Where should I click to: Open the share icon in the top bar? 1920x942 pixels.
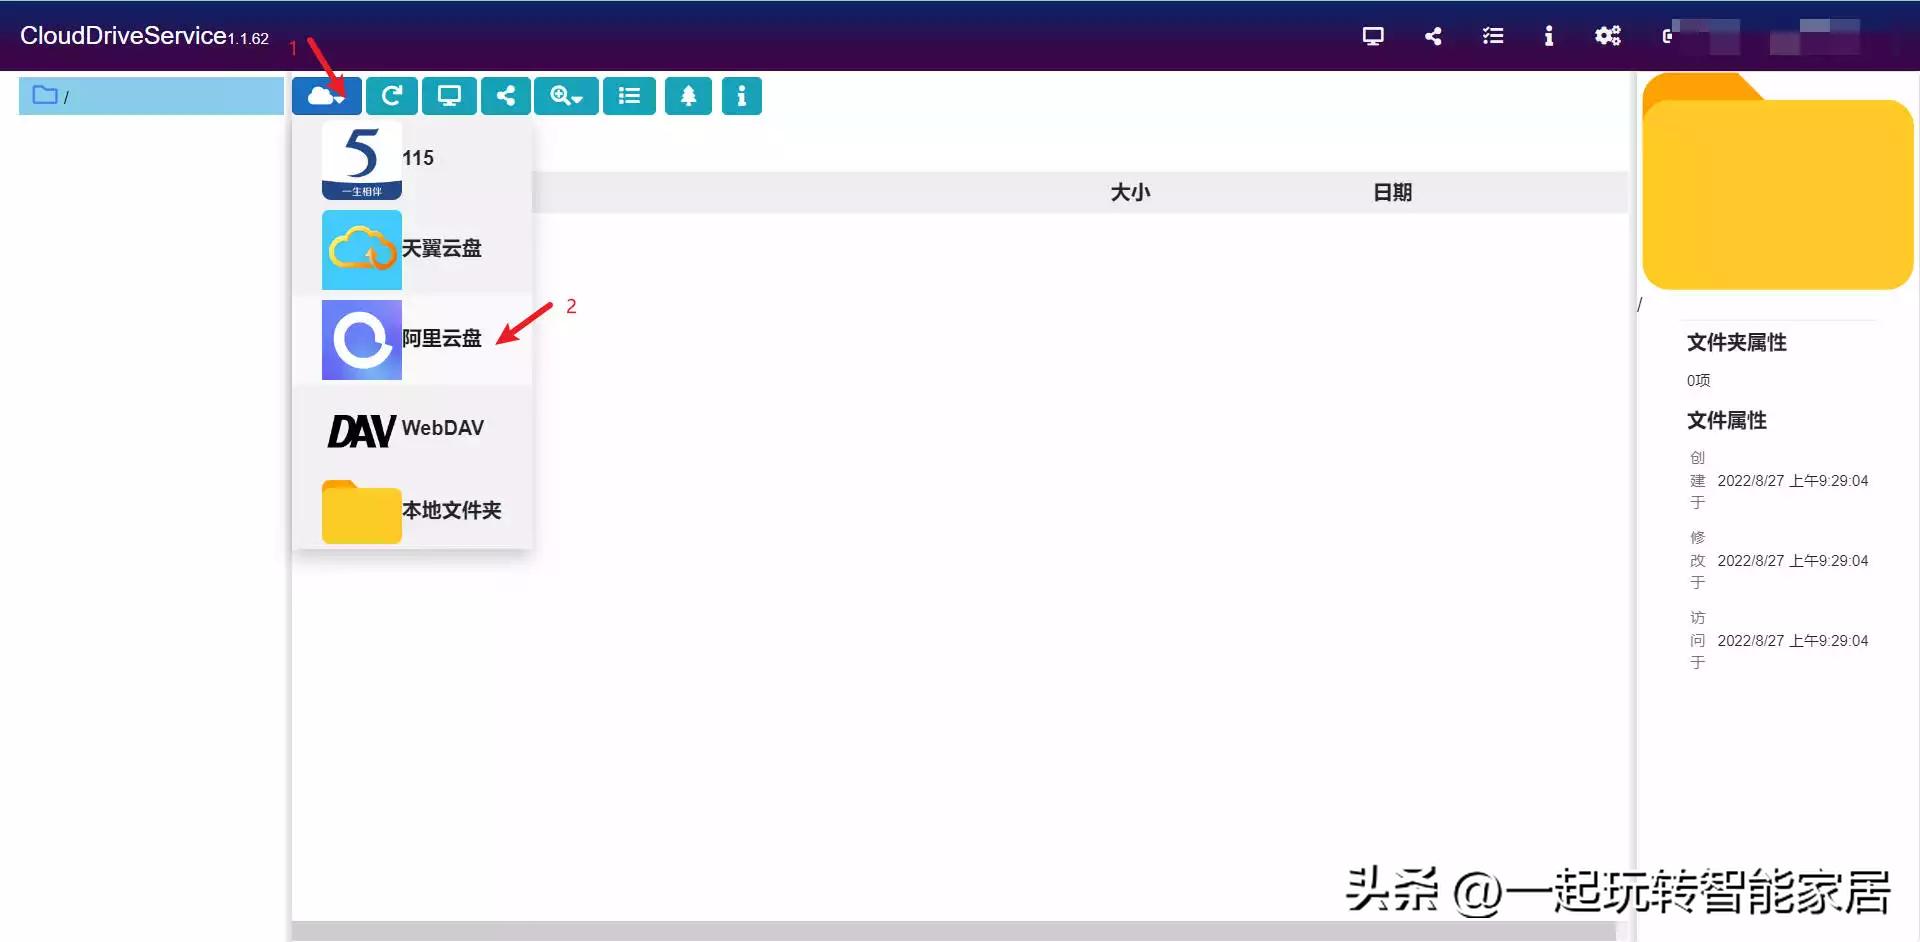[x=1432, y=35]
